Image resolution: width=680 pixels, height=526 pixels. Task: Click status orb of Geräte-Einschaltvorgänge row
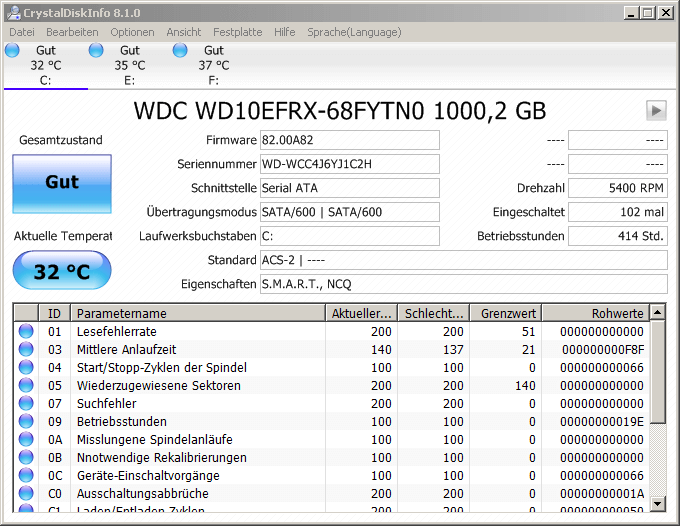(26, 475)
